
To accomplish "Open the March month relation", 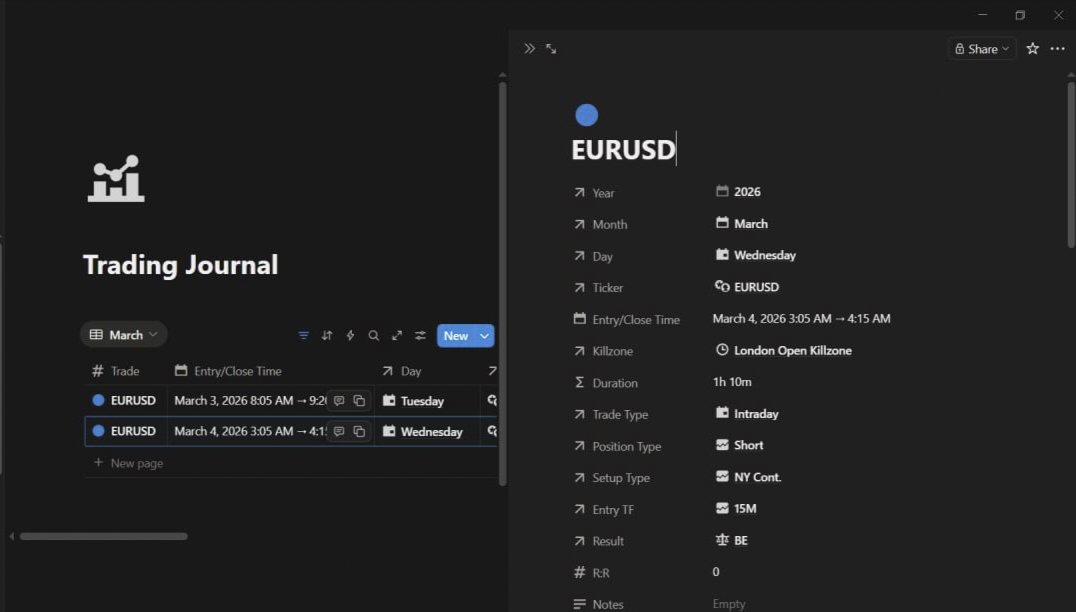I will (742, 223).
